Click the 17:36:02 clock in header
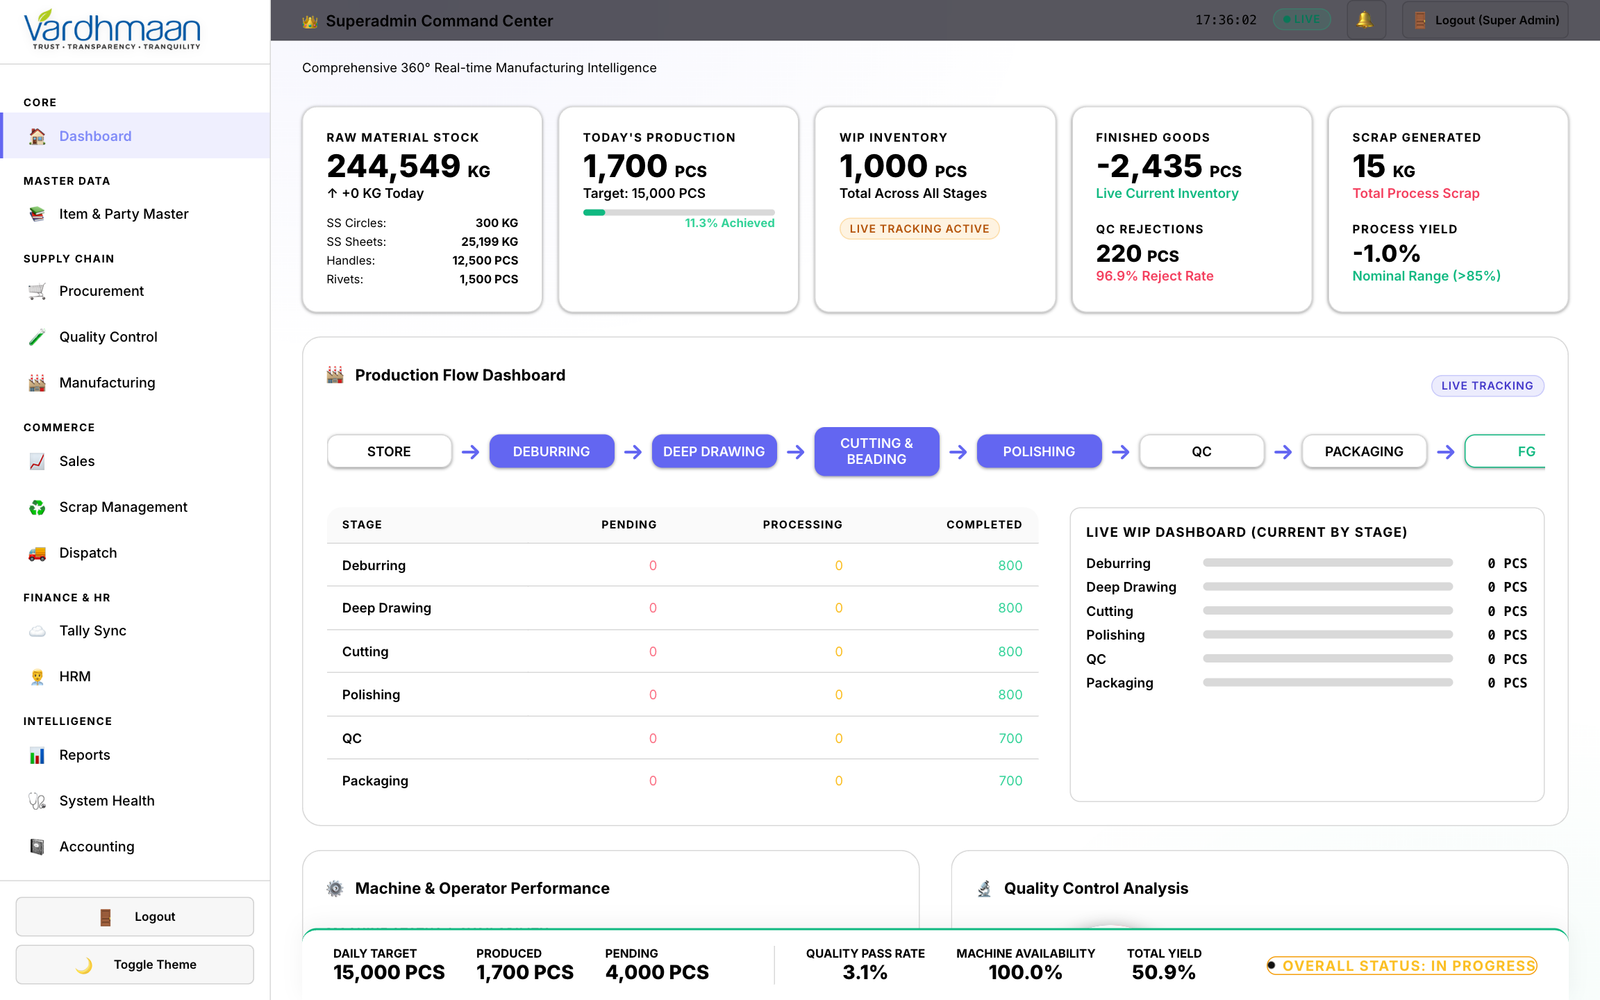 point(1226,20)
